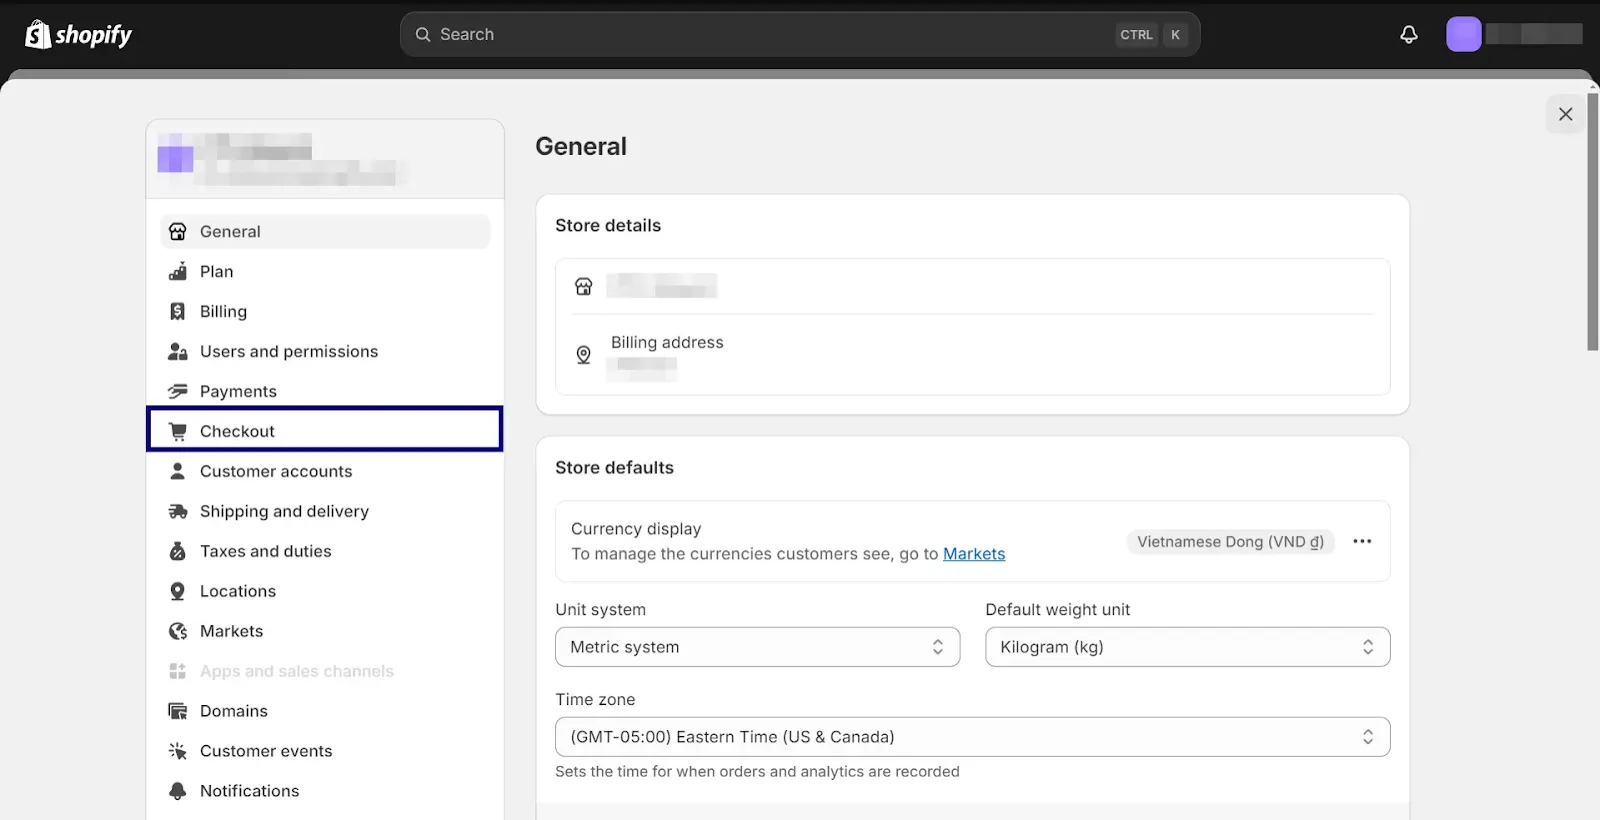
Task: Go to Plan settings
Action: pos(325,272)
